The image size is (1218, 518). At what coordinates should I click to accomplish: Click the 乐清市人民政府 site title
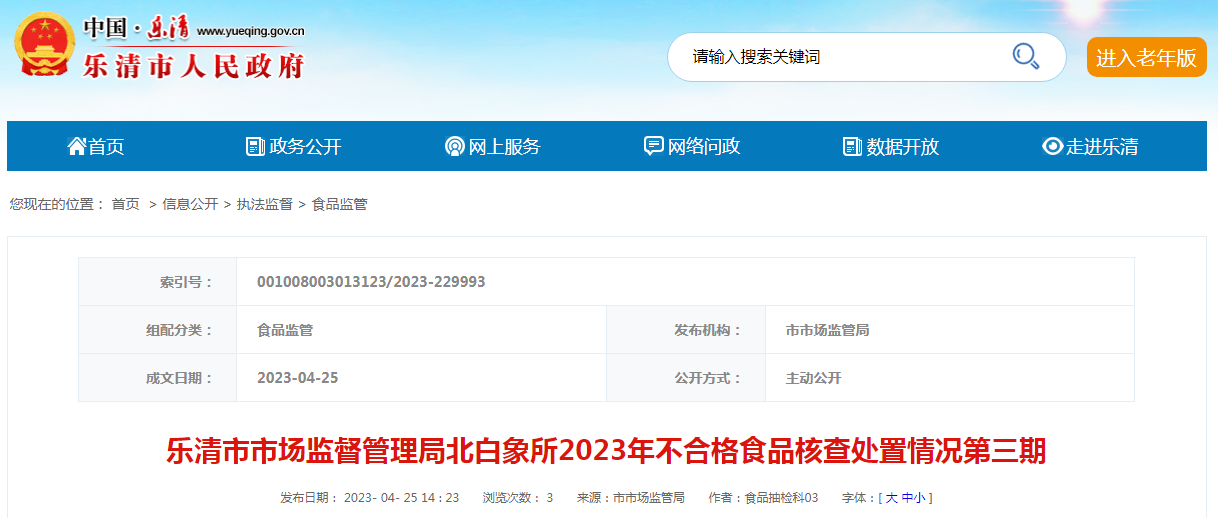coord(193,66)
